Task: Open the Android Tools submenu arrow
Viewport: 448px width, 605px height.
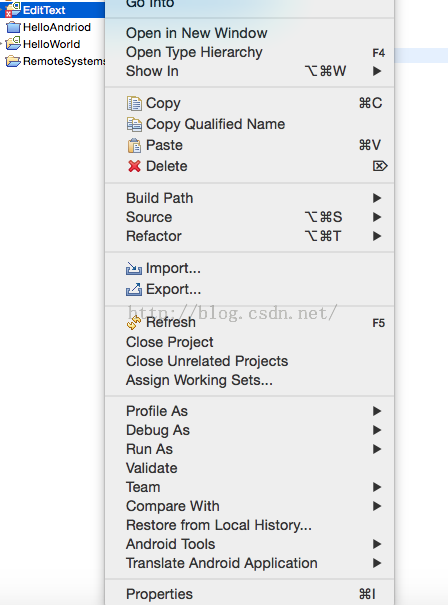Action: pos(377,544)
